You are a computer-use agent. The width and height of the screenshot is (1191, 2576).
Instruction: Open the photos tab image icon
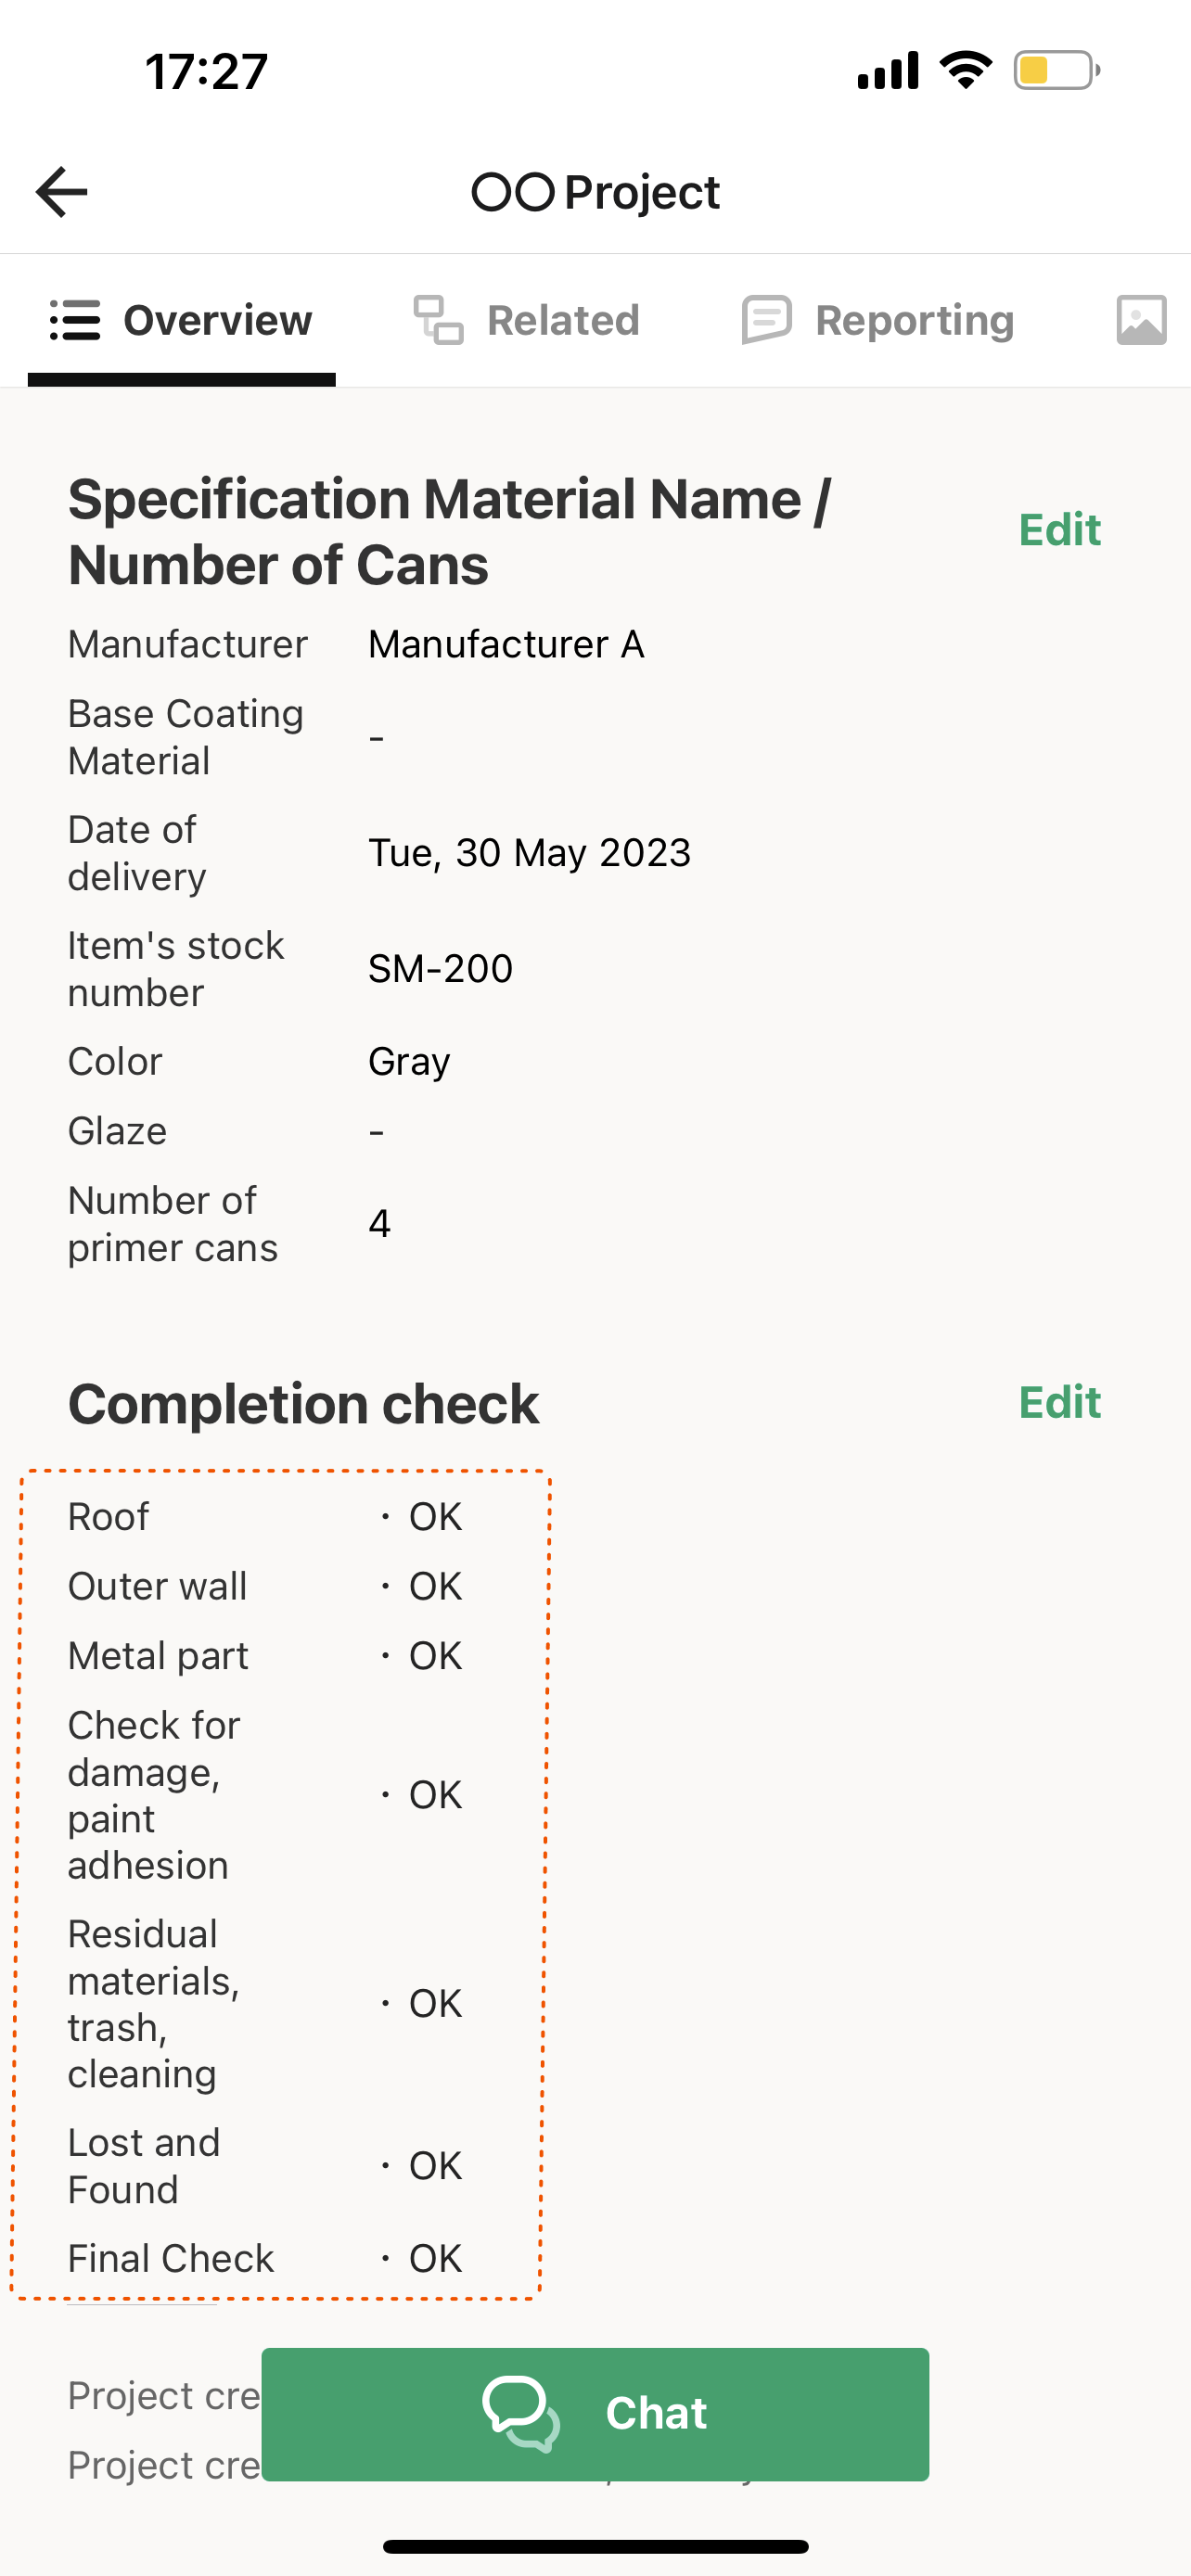(x=1141, y=321)
